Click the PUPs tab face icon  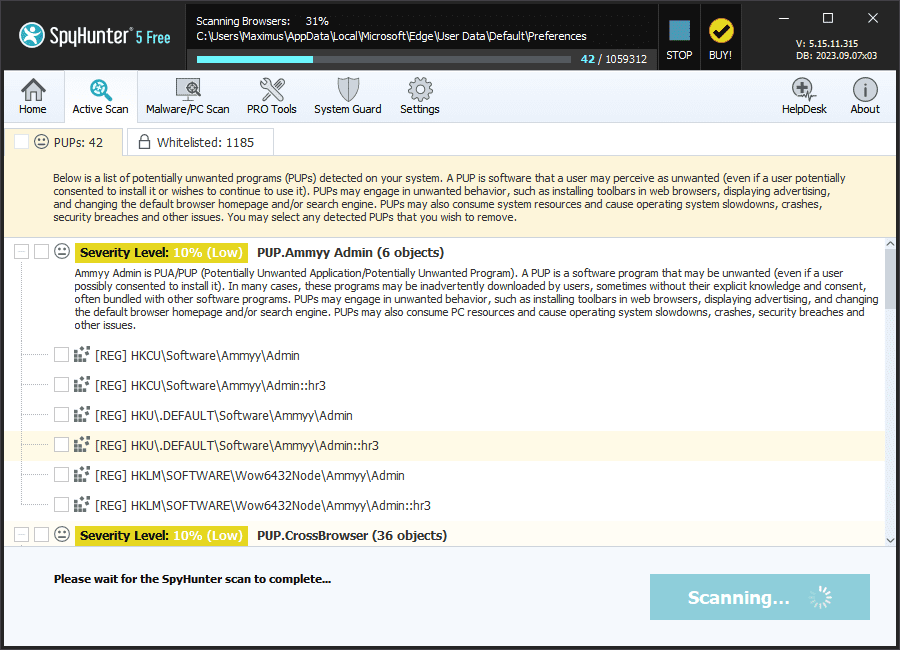(41, 142)
